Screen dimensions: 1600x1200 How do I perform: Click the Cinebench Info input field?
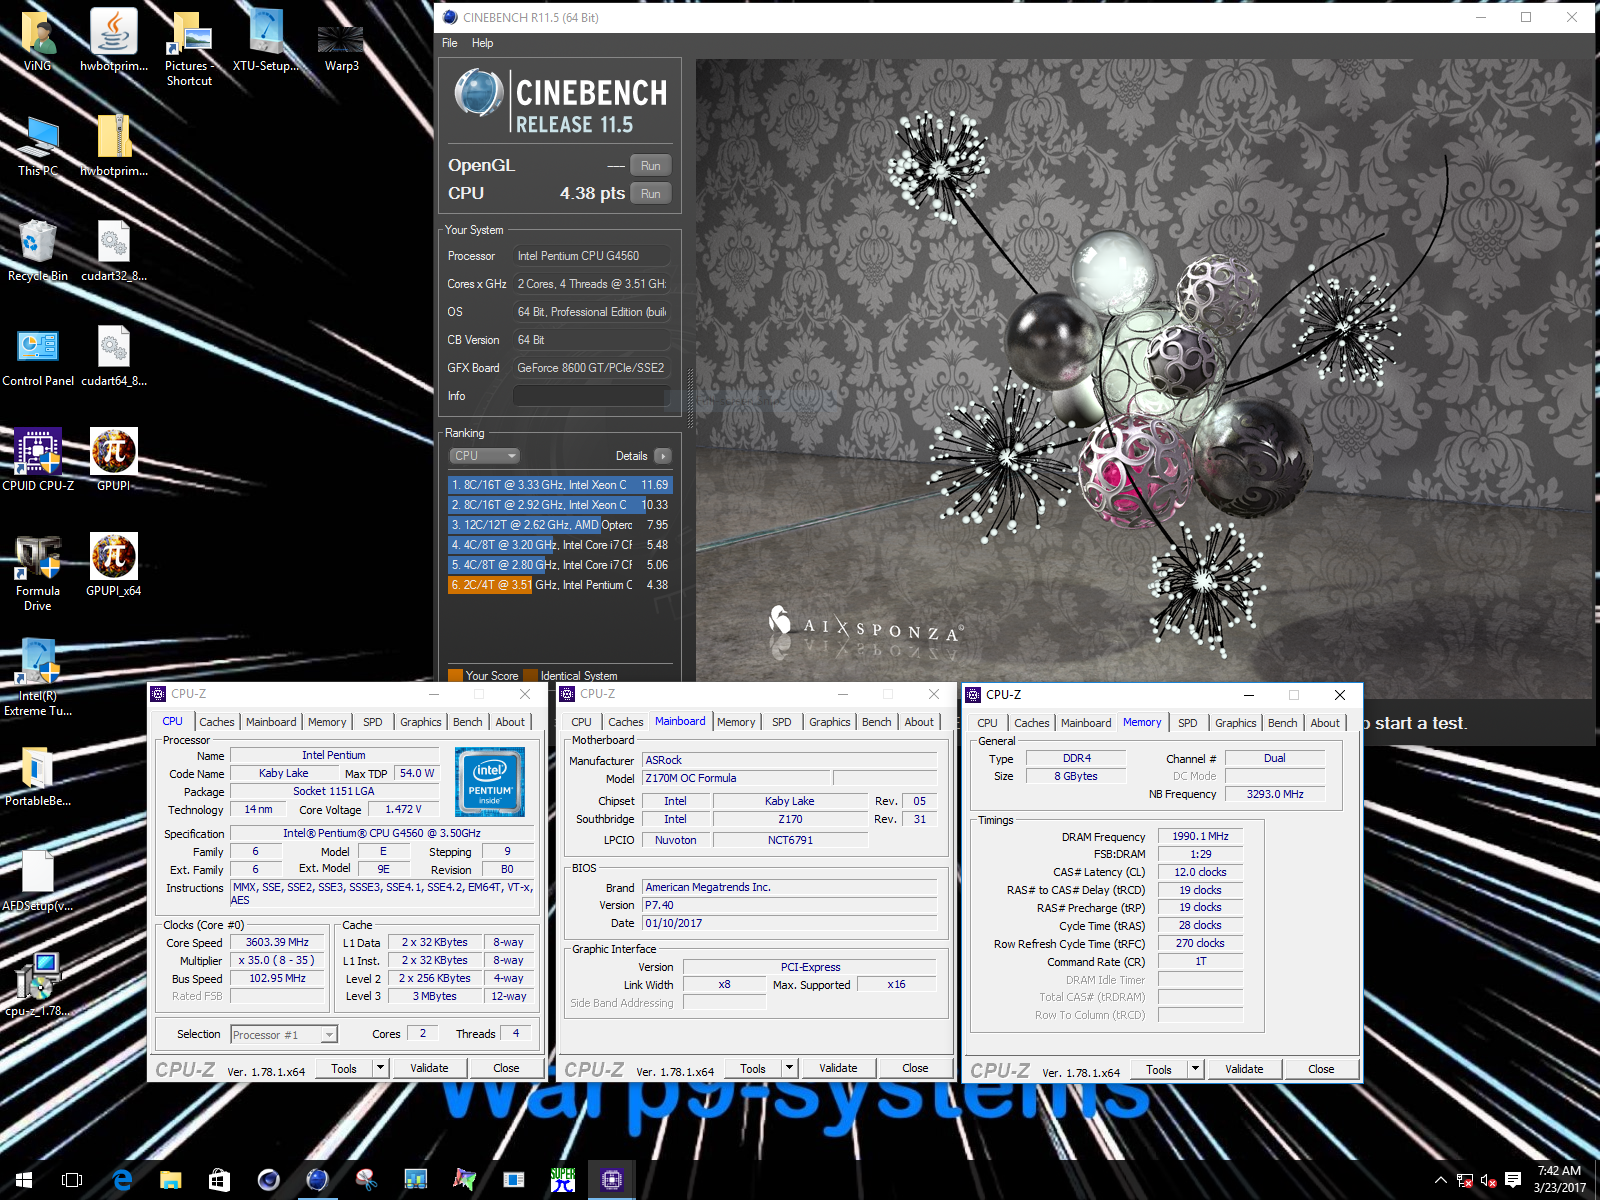click(592, 396)
